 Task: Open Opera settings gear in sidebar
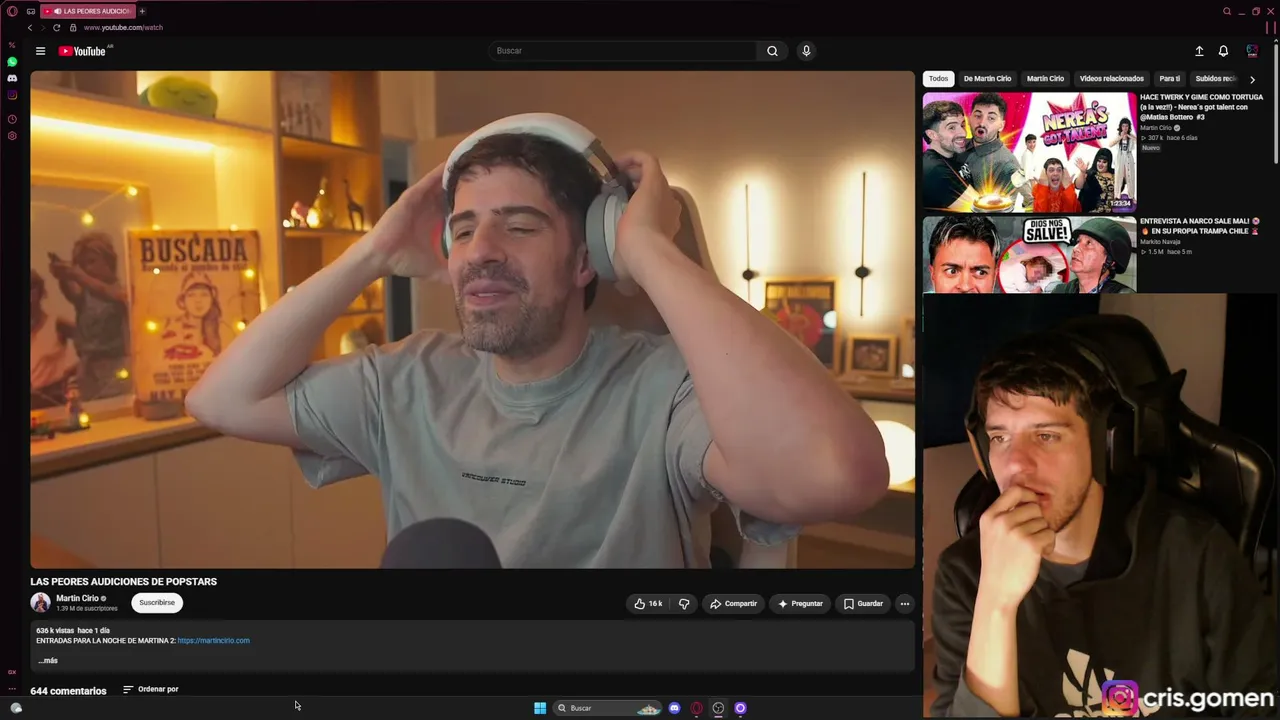[12, 136]
